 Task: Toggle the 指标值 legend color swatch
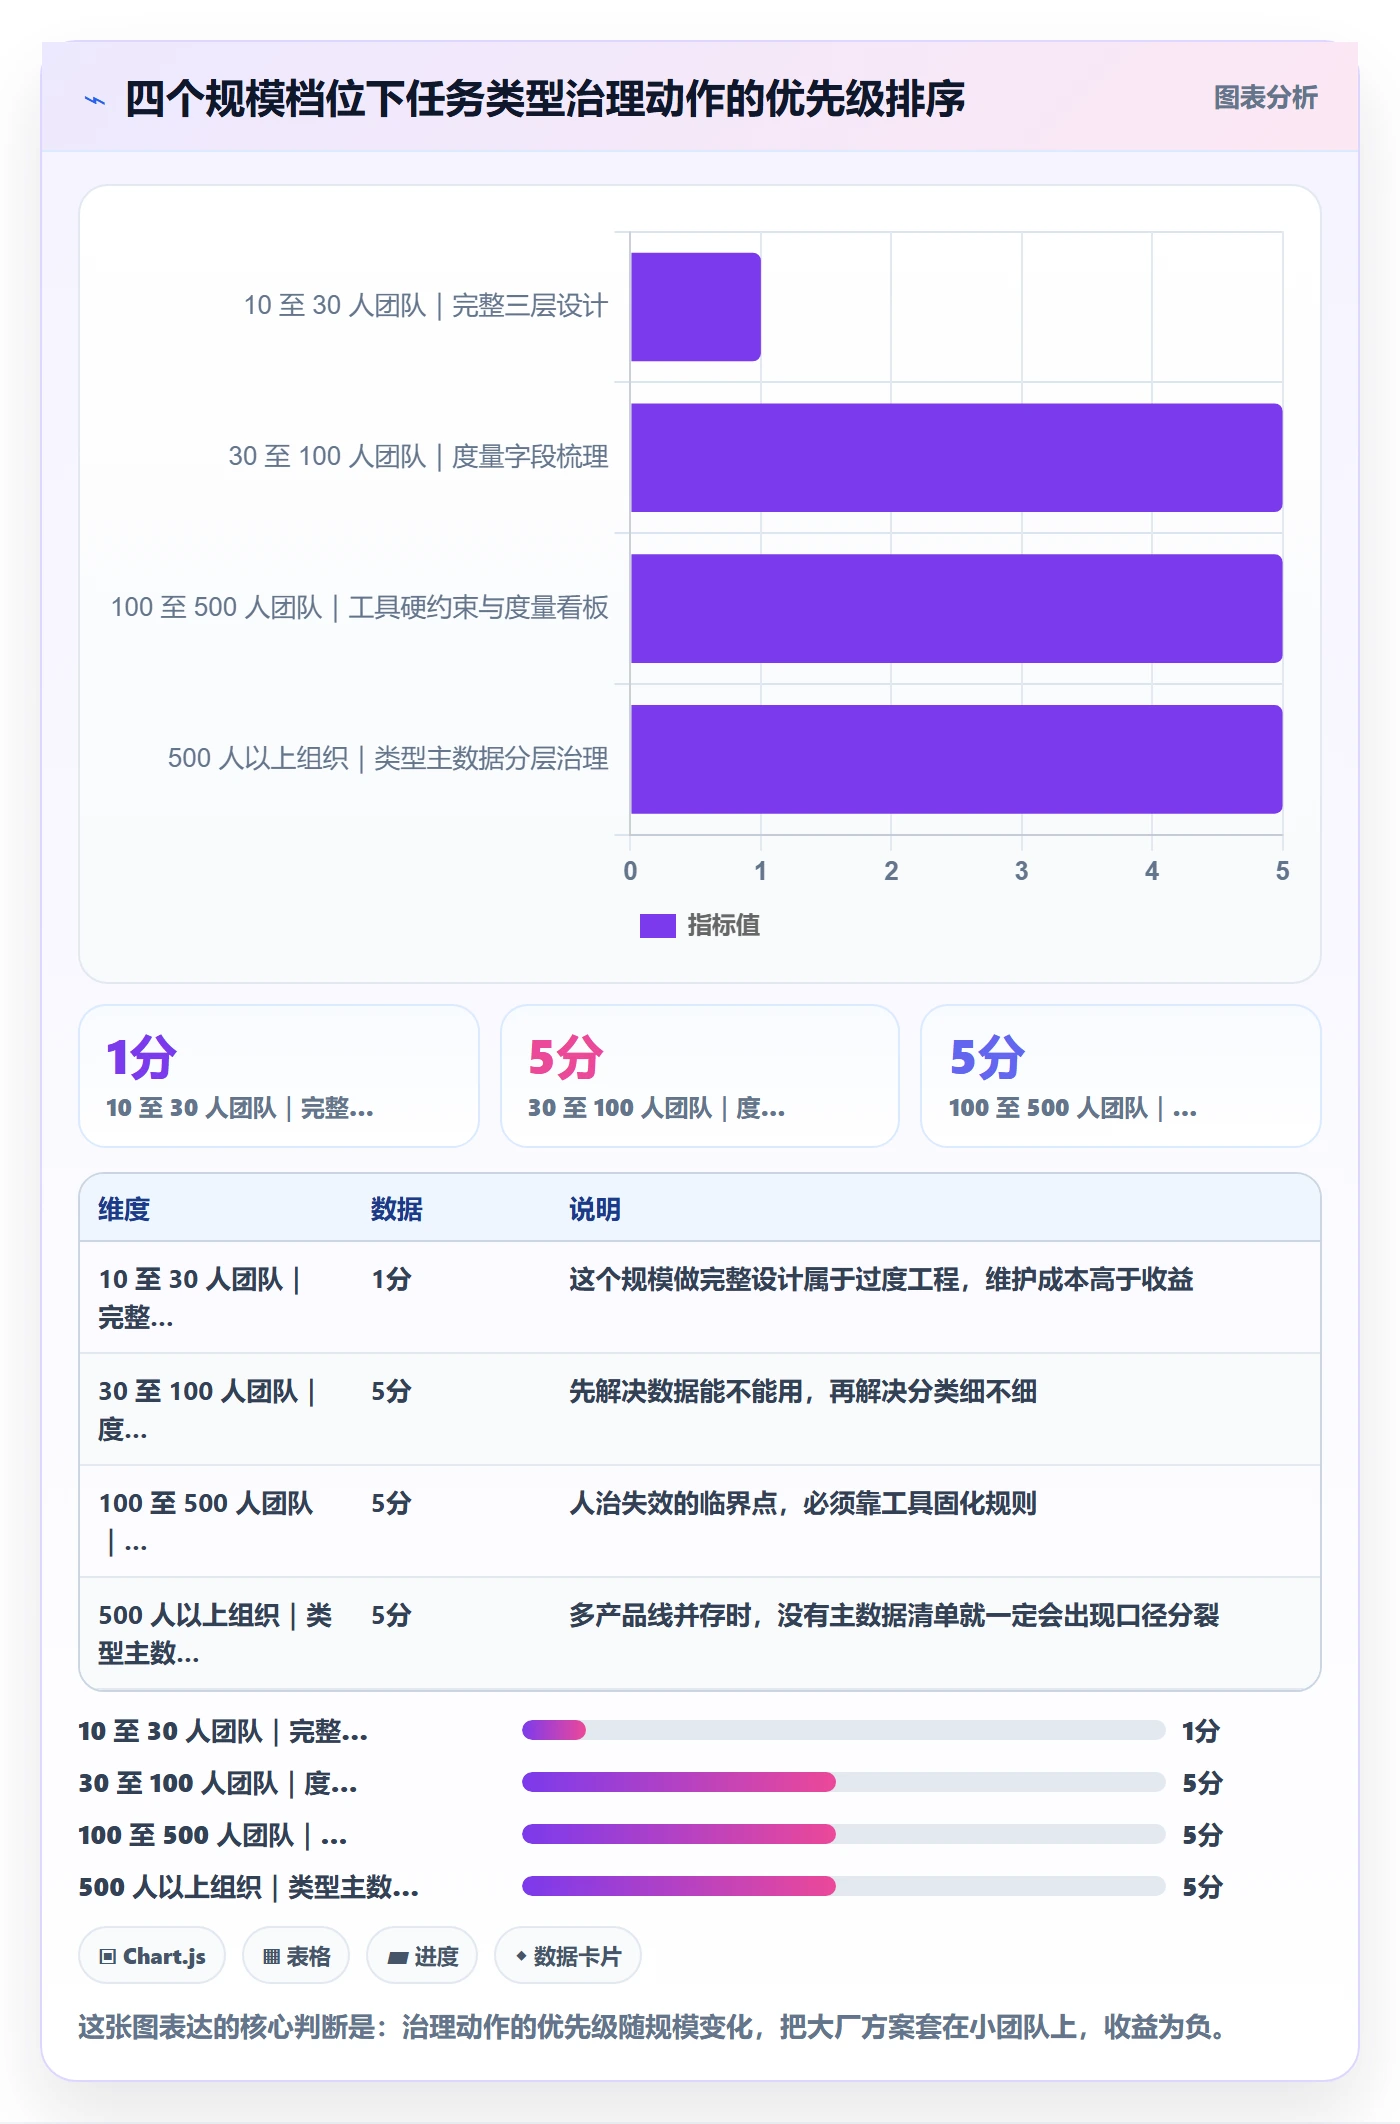(657, 926)
